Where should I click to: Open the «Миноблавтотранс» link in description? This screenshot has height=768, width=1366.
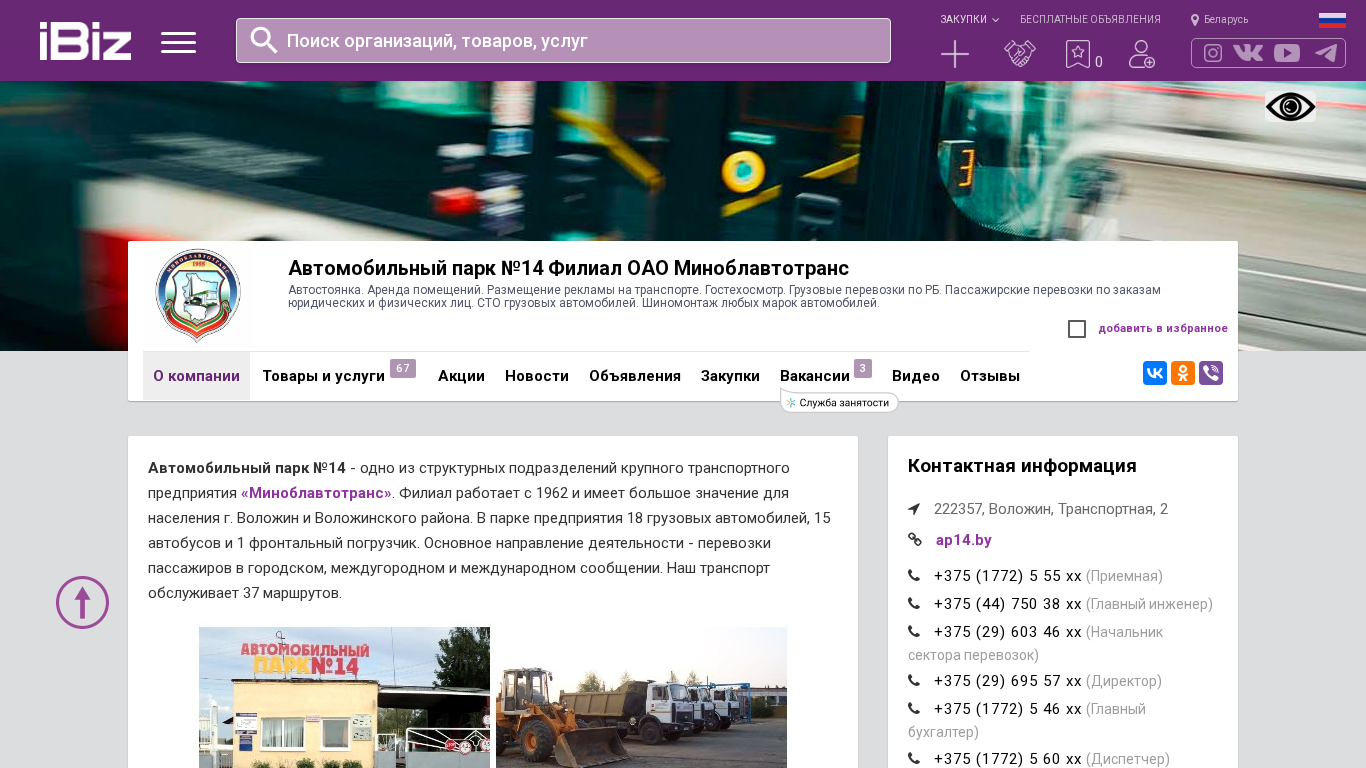point(317,493)
